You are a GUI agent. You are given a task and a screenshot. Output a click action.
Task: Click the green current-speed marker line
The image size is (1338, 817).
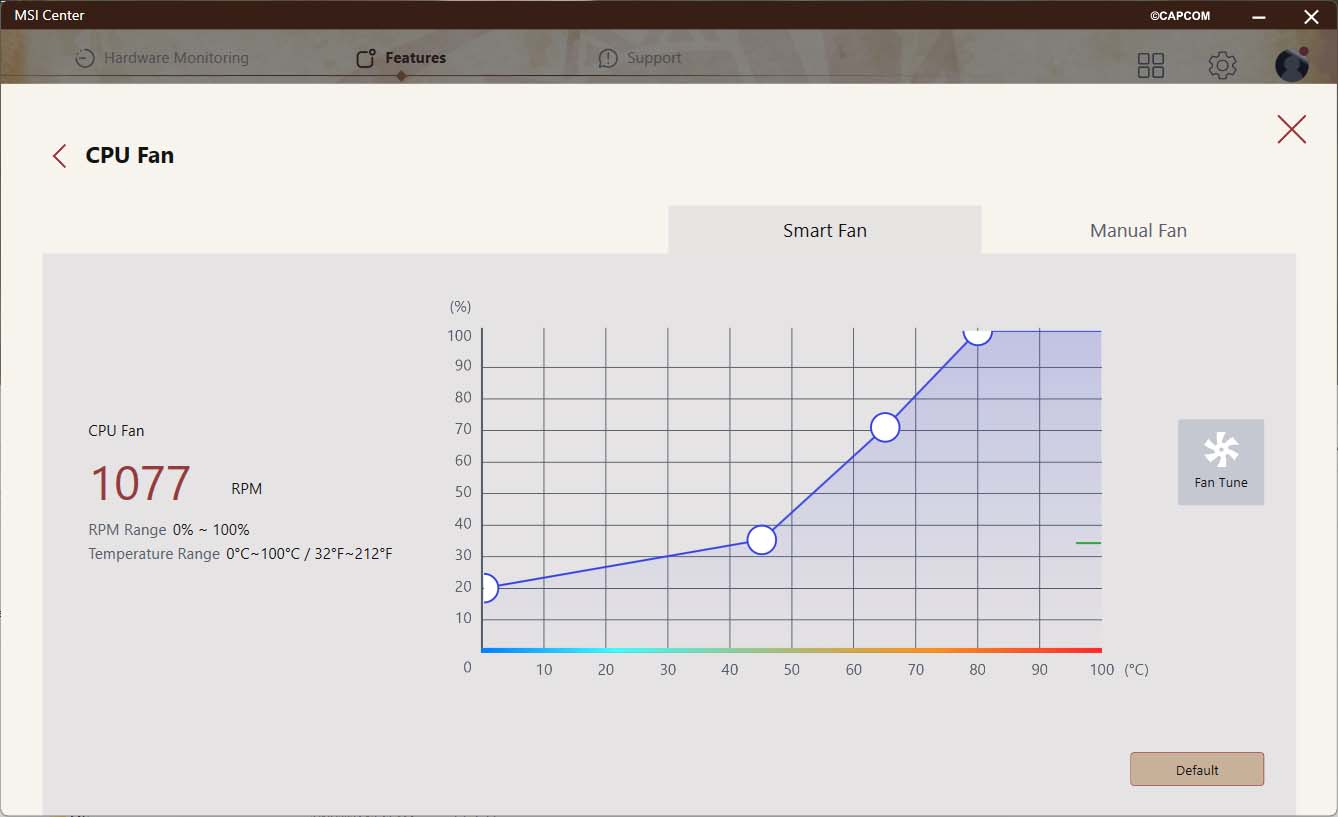(1088, 543)
